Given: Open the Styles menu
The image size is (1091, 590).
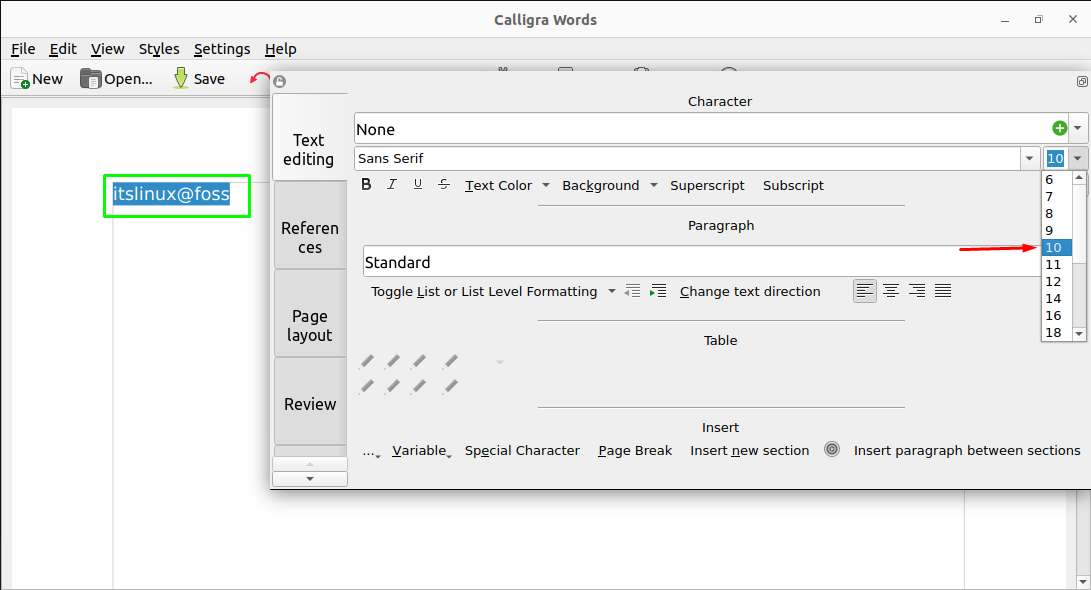Looking at the screenshot, I should (158, 48).
